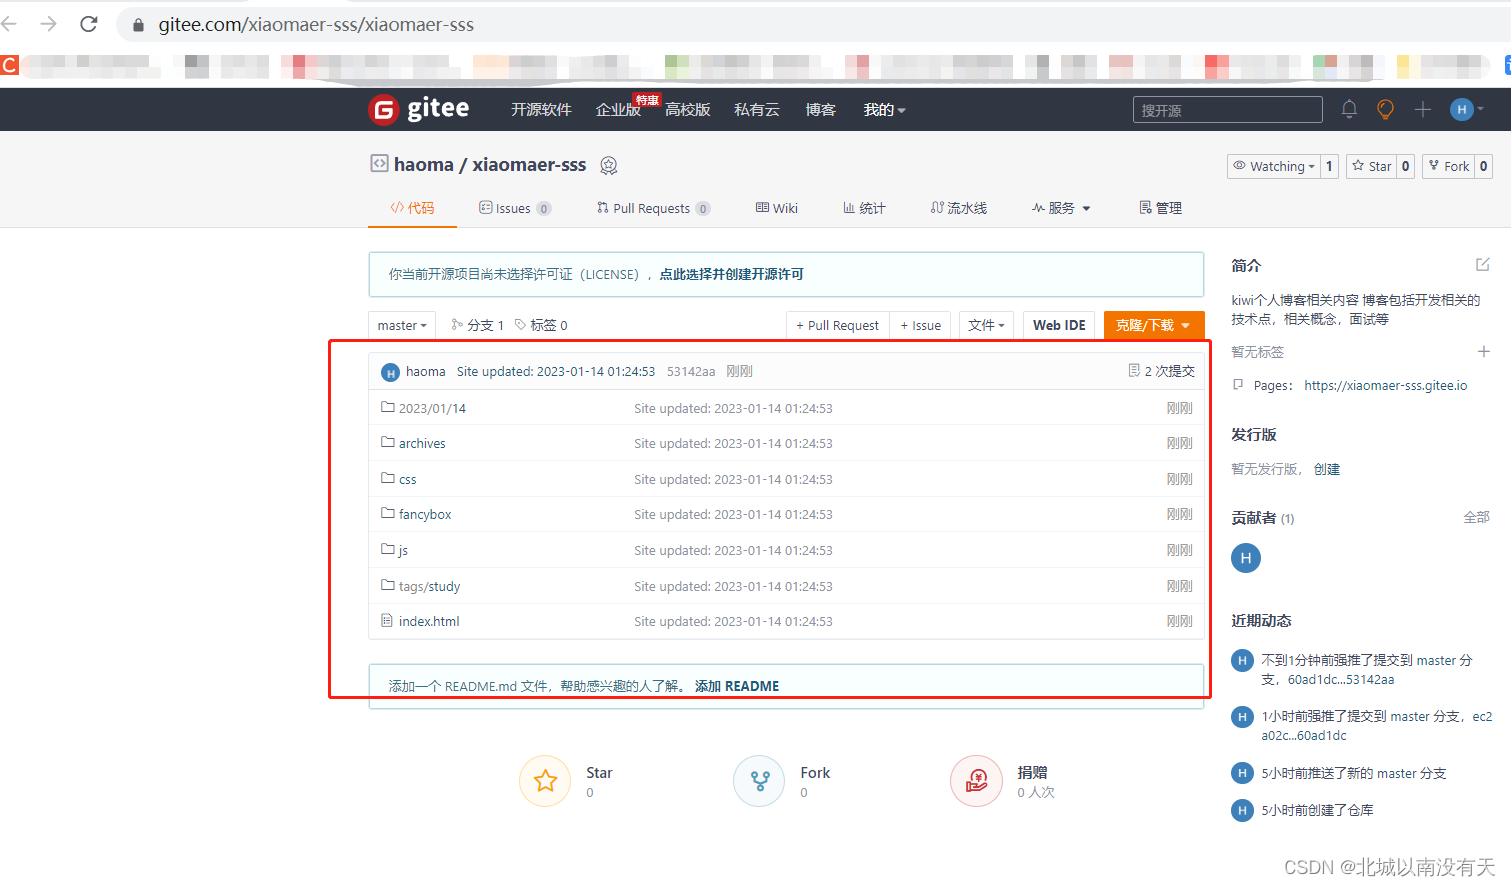The height and width of the screenshot is (886, 1511).
Task: Switch to the Issues tab
Action: (514, 208)
